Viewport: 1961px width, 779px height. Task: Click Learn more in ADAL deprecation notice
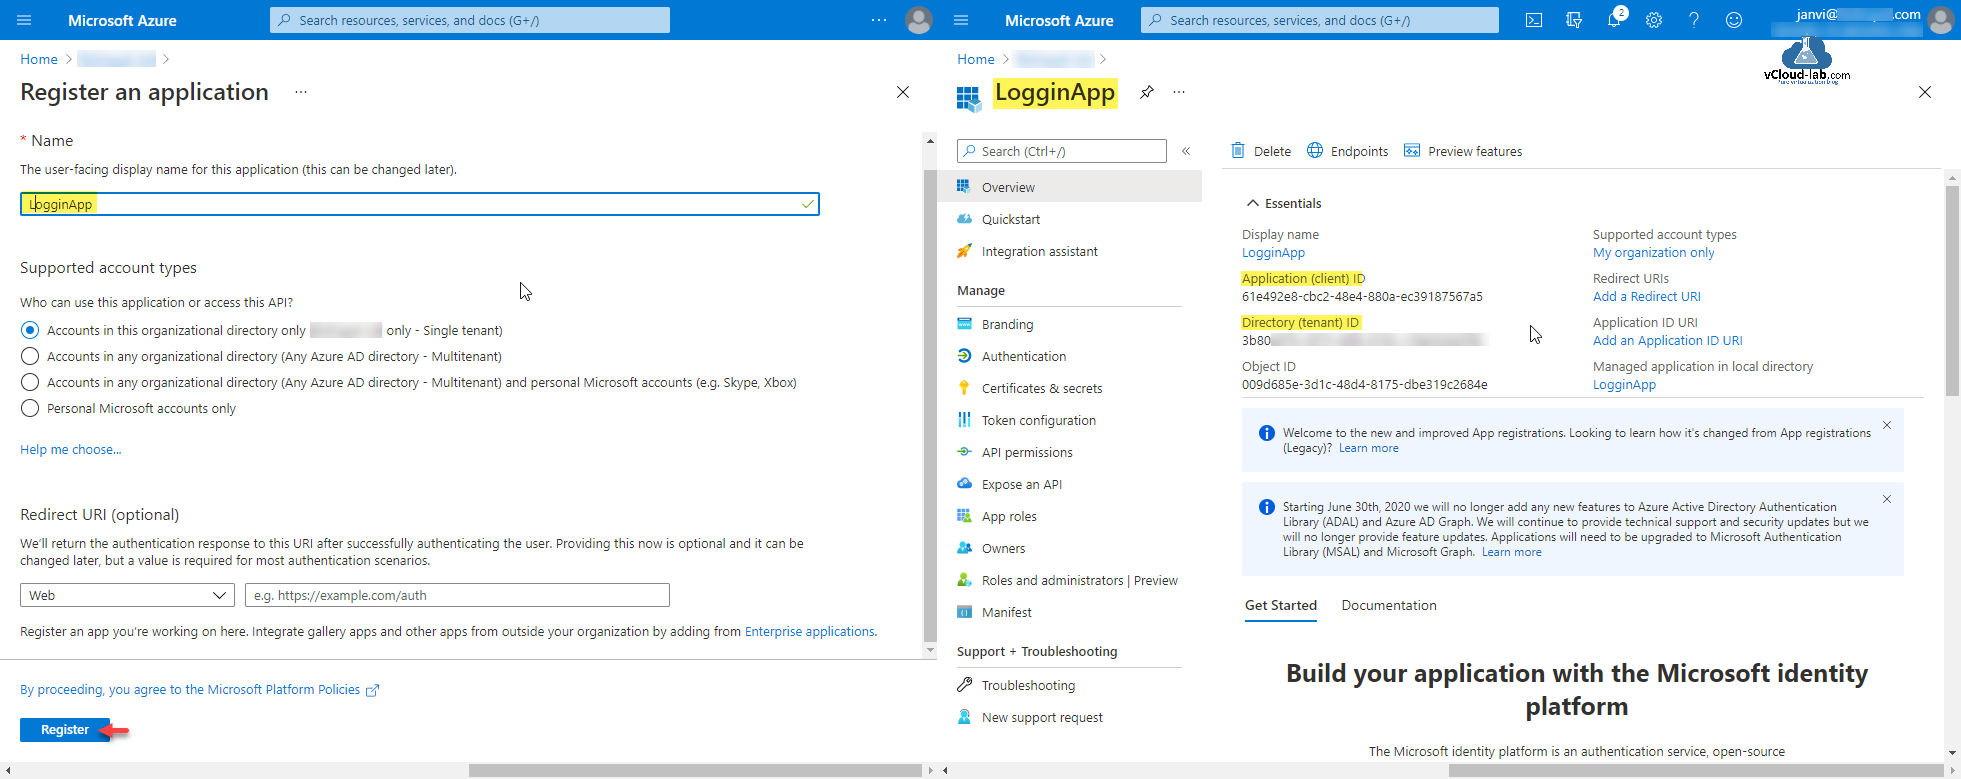tap(1511, 552)
